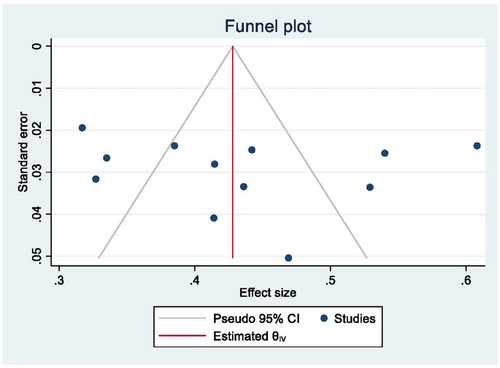Click the lowest dot left of red line
The image size is (500, 368).
(214, 218)
